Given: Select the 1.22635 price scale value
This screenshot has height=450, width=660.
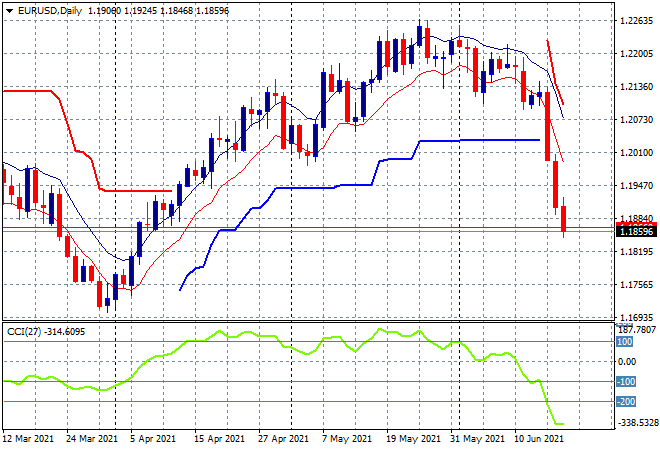Looking at the screenshot, I should click(636, 21).
